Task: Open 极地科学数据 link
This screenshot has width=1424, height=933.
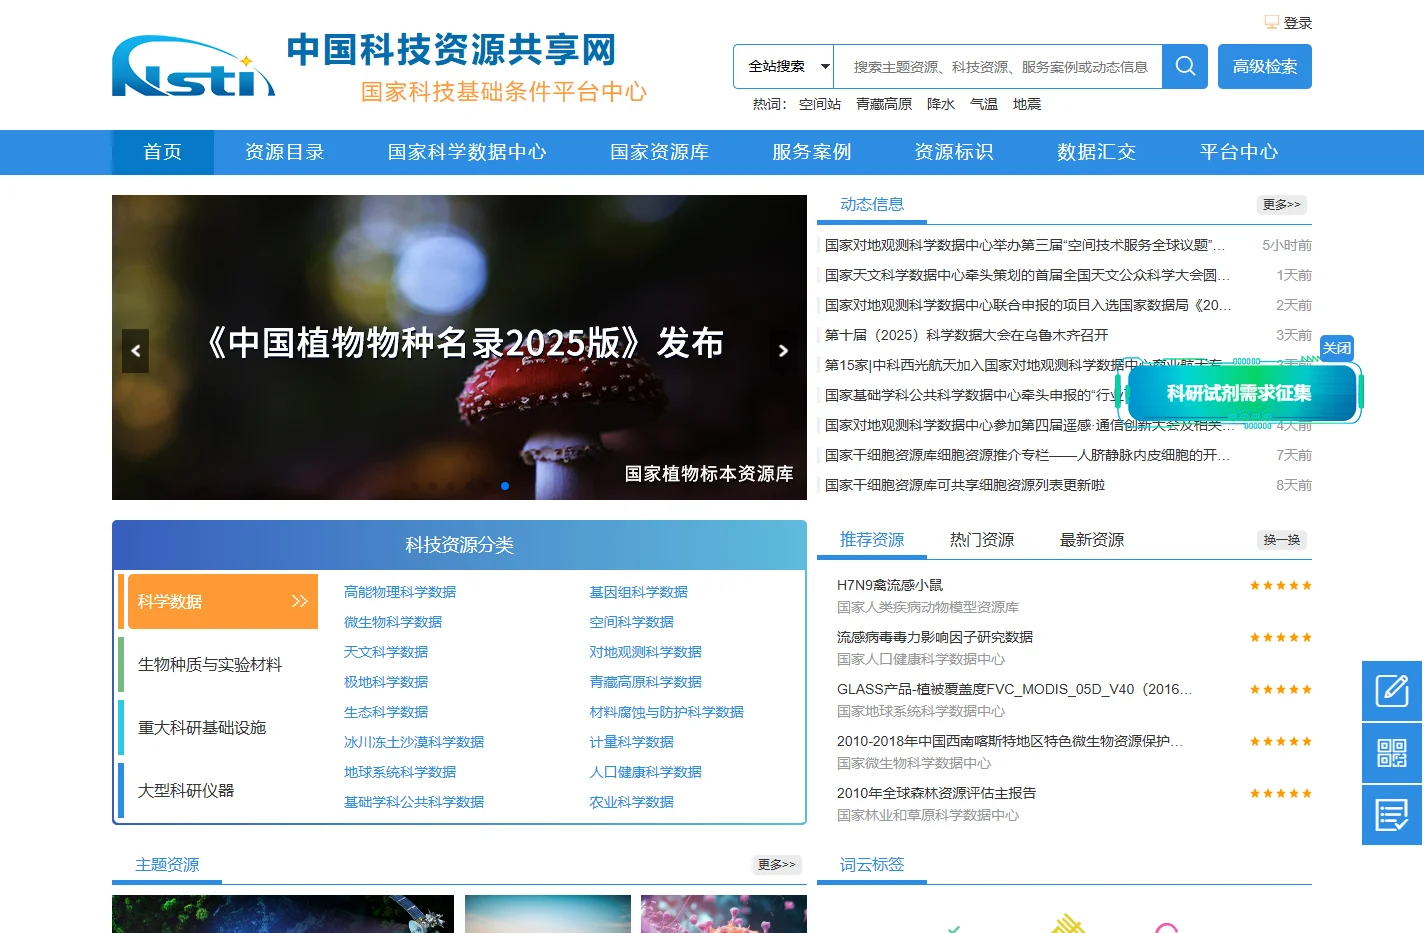Action: (386, 682)
